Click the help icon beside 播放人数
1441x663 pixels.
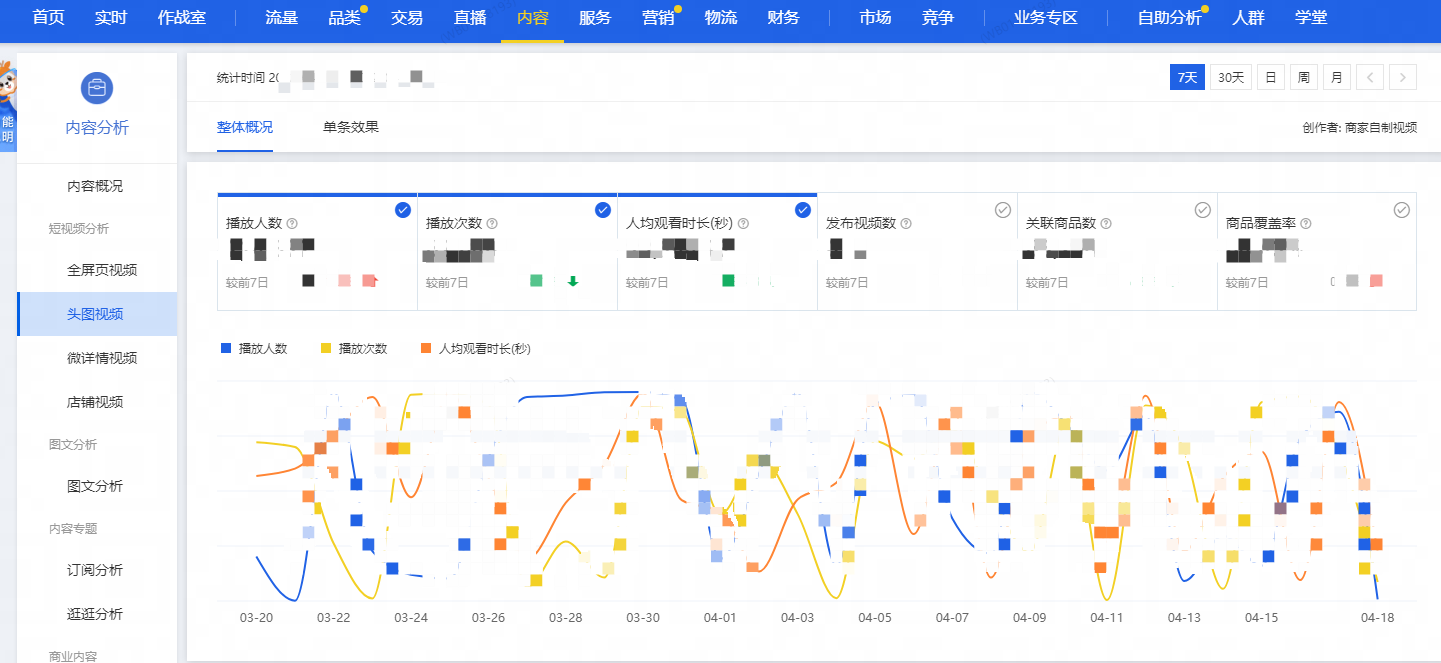pos(292,224)
